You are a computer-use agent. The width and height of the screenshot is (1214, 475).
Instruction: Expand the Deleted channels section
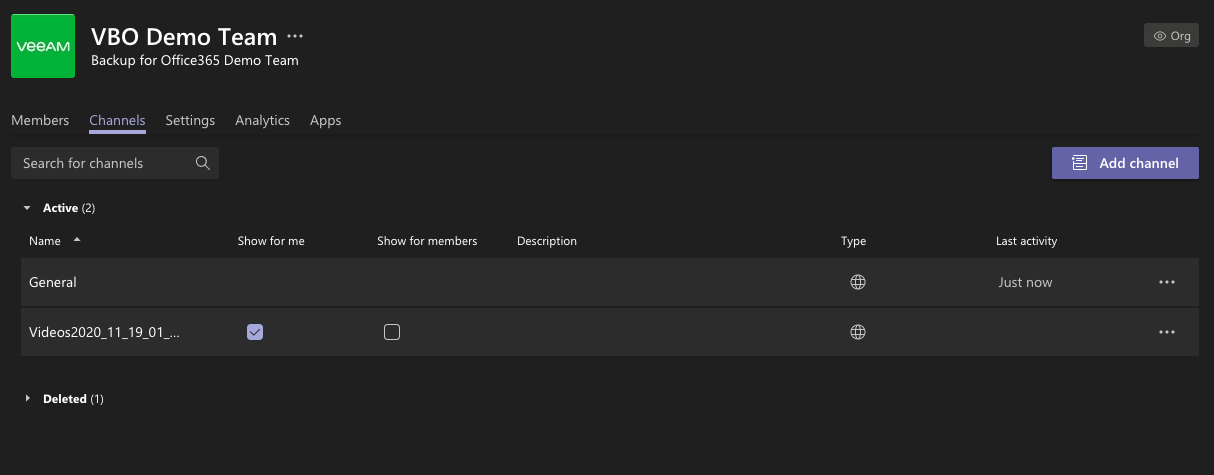(27, 399)
